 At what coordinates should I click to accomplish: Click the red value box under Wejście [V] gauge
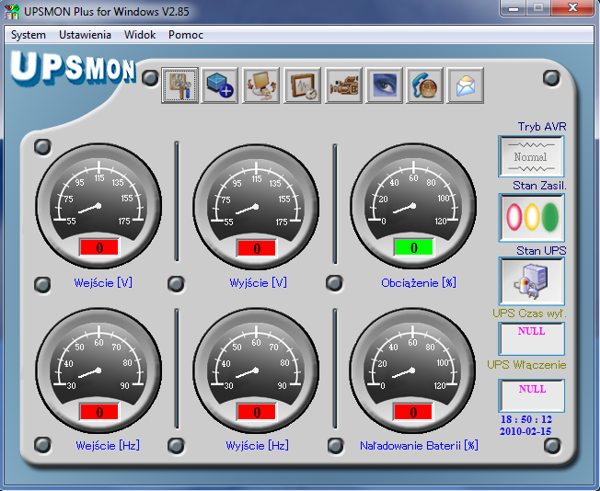(99, 248)
